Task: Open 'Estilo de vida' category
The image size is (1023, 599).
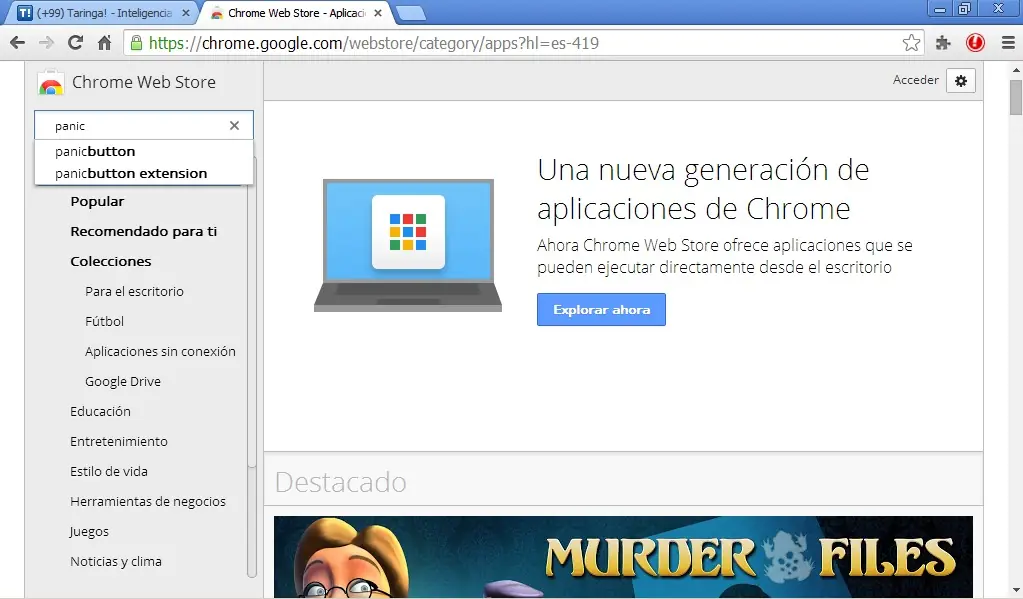Action: pyautogui.click(x=109, y=472)
